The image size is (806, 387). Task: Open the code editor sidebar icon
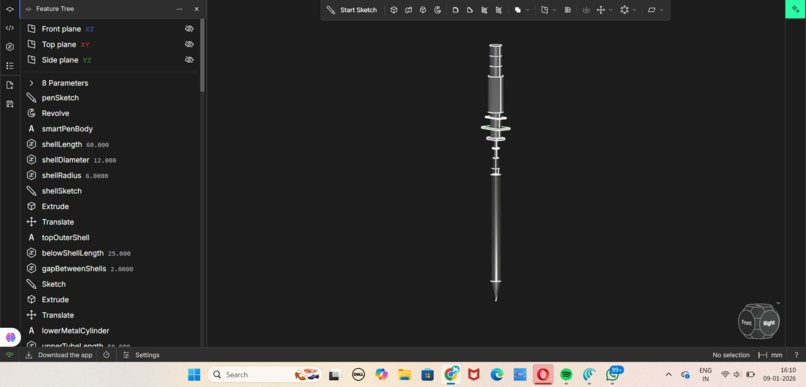pyautogui.click(x=9, y=28)
